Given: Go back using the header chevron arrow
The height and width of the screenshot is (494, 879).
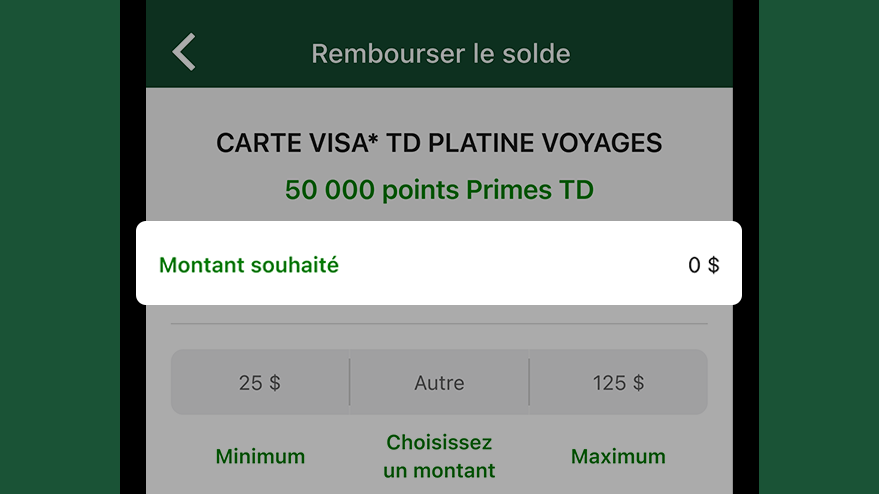Looking at the screenshot, I should coord(184,52).
